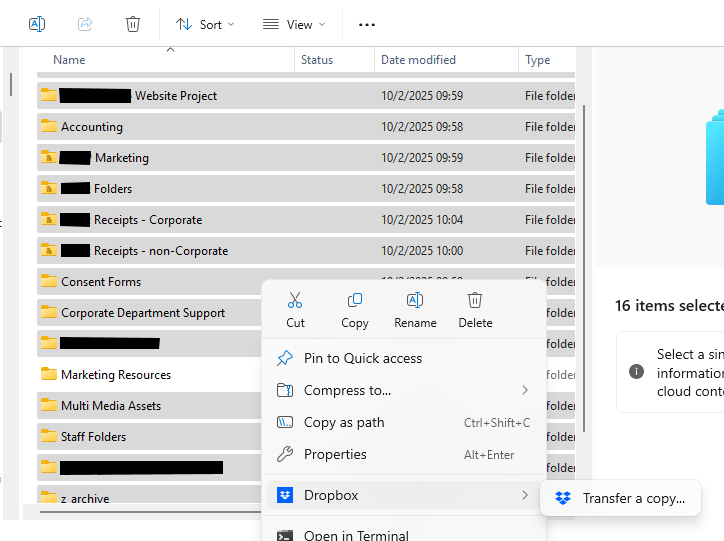Select Copy as path
The width and height of the screenshot is (724, 541).
click(344, 422)
